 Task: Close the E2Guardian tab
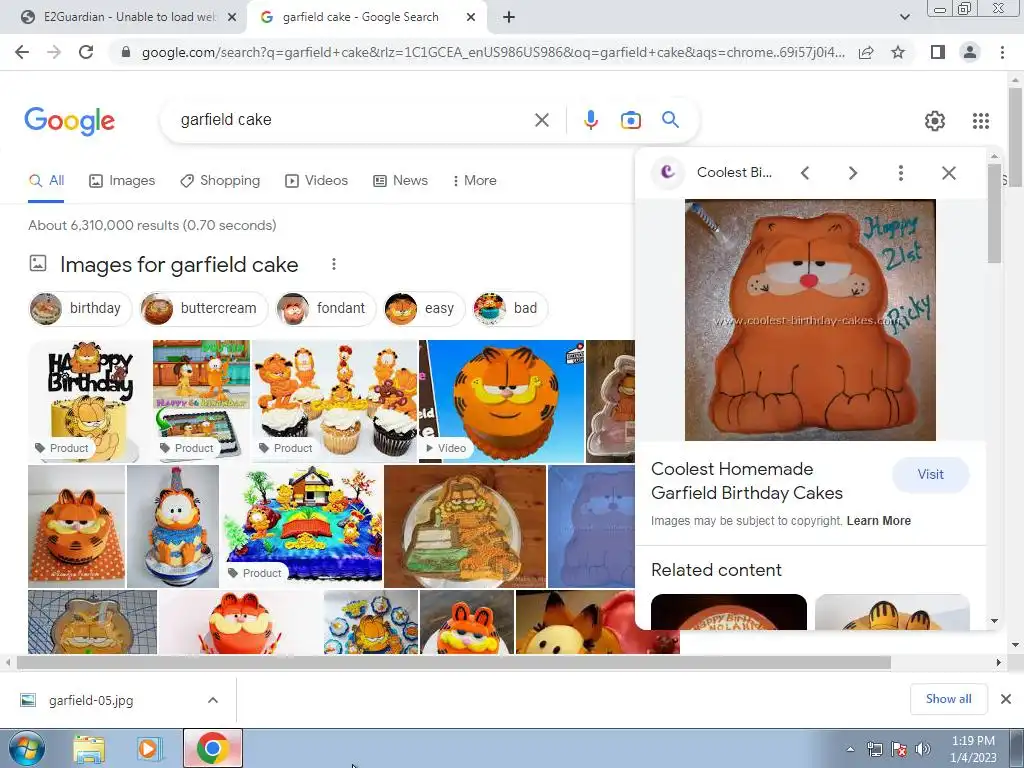click(232, 17)
